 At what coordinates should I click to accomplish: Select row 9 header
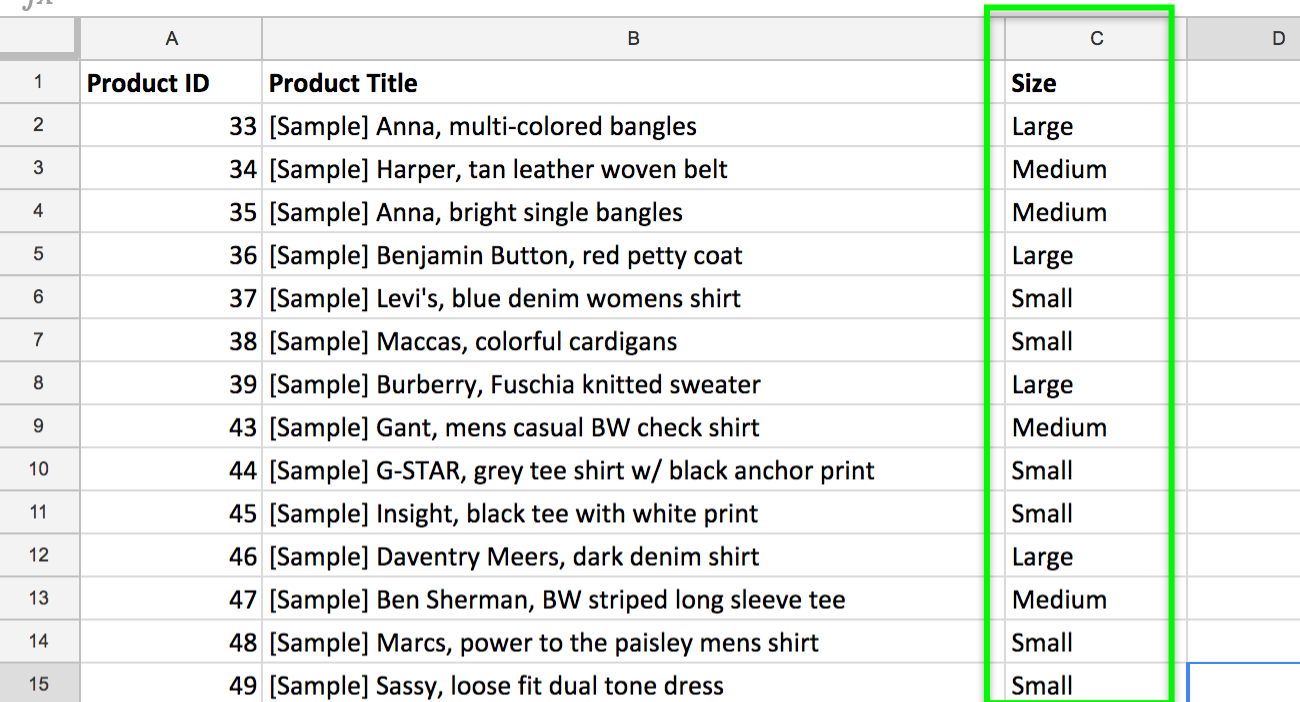click(x=39, y=427)
